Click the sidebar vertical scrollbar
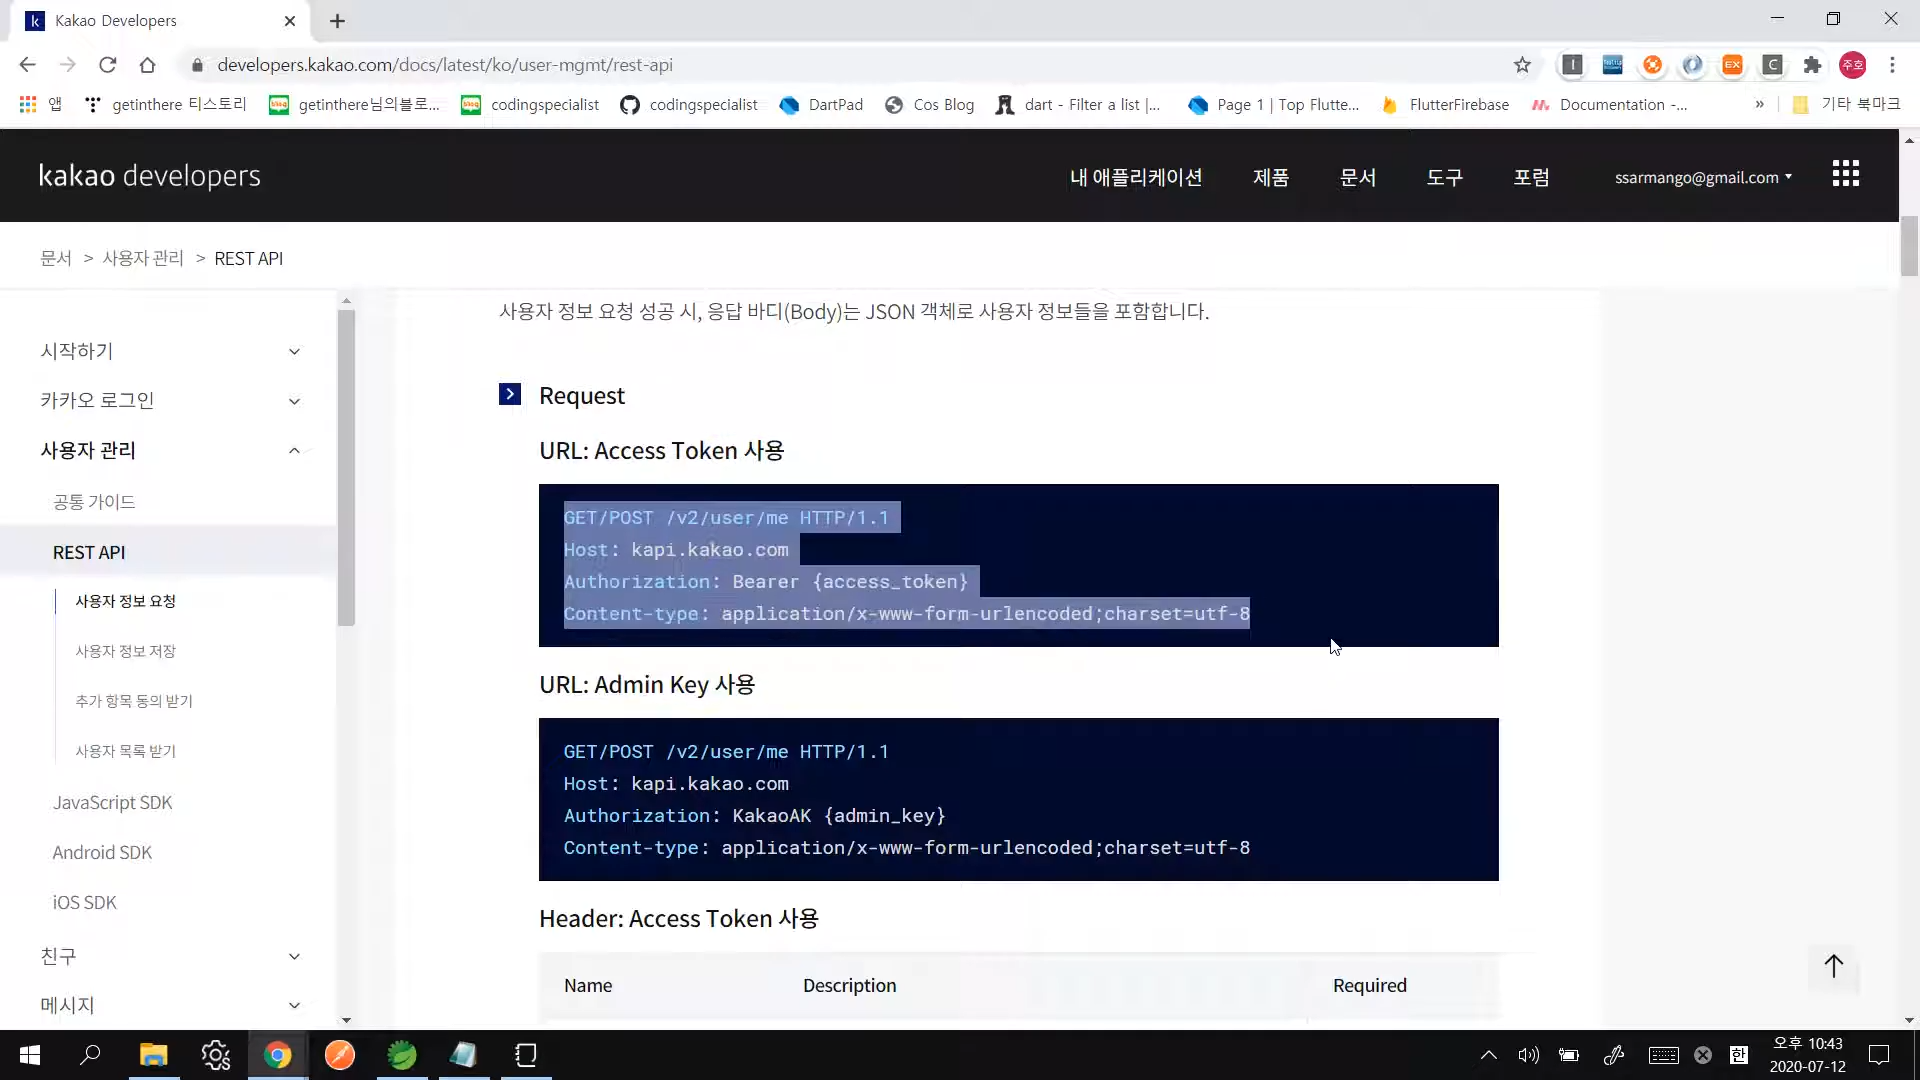1920x1080 pixels. coord(346,467)
